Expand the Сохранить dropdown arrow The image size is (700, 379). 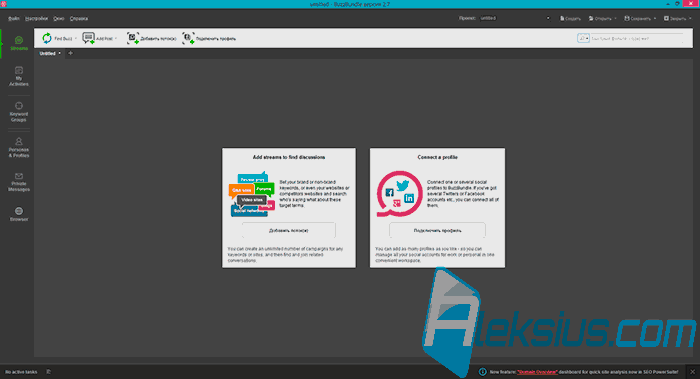[655, 18]
